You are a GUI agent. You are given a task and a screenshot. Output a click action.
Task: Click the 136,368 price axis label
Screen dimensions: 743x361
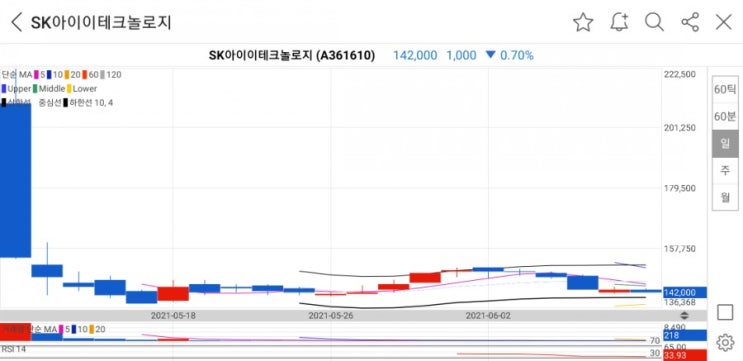click(x=680, y=302)
